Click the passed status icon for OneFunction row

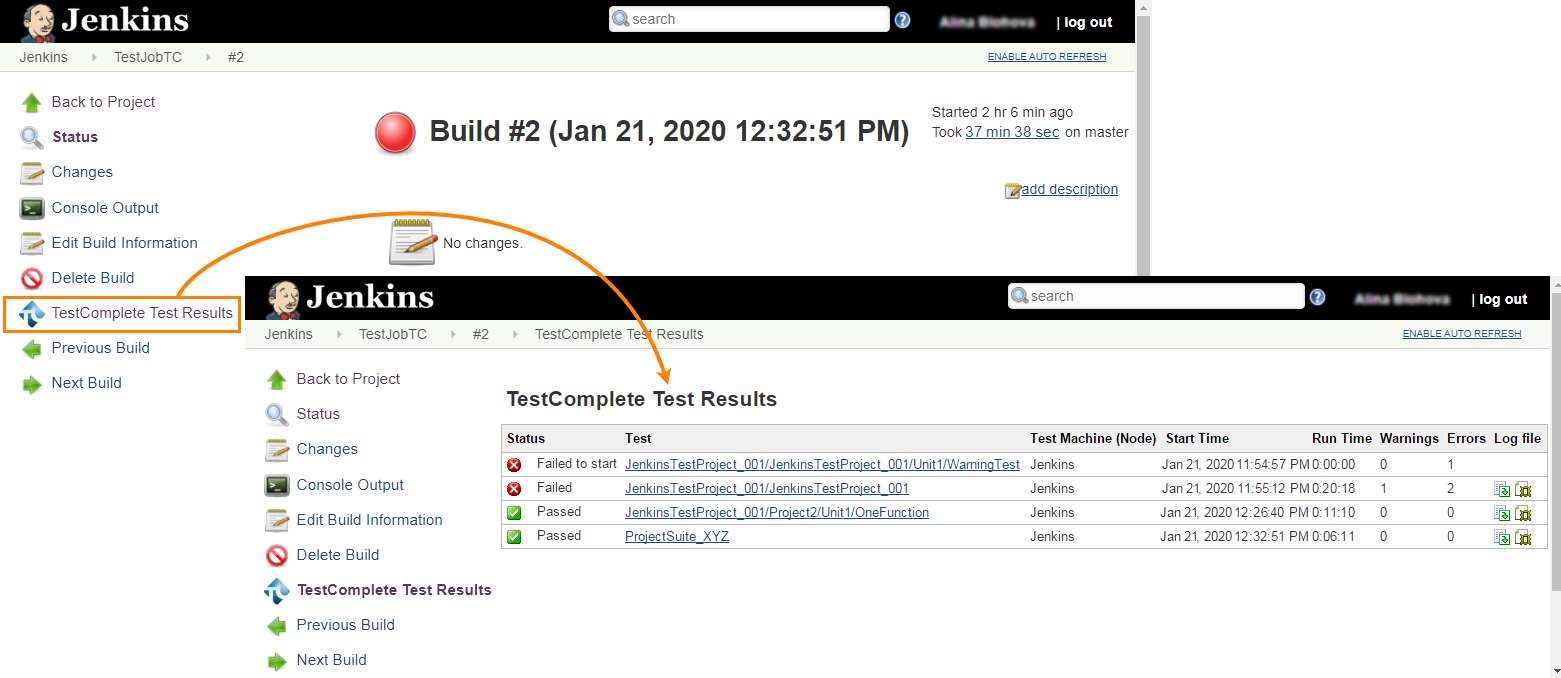[x=512, y=511]
